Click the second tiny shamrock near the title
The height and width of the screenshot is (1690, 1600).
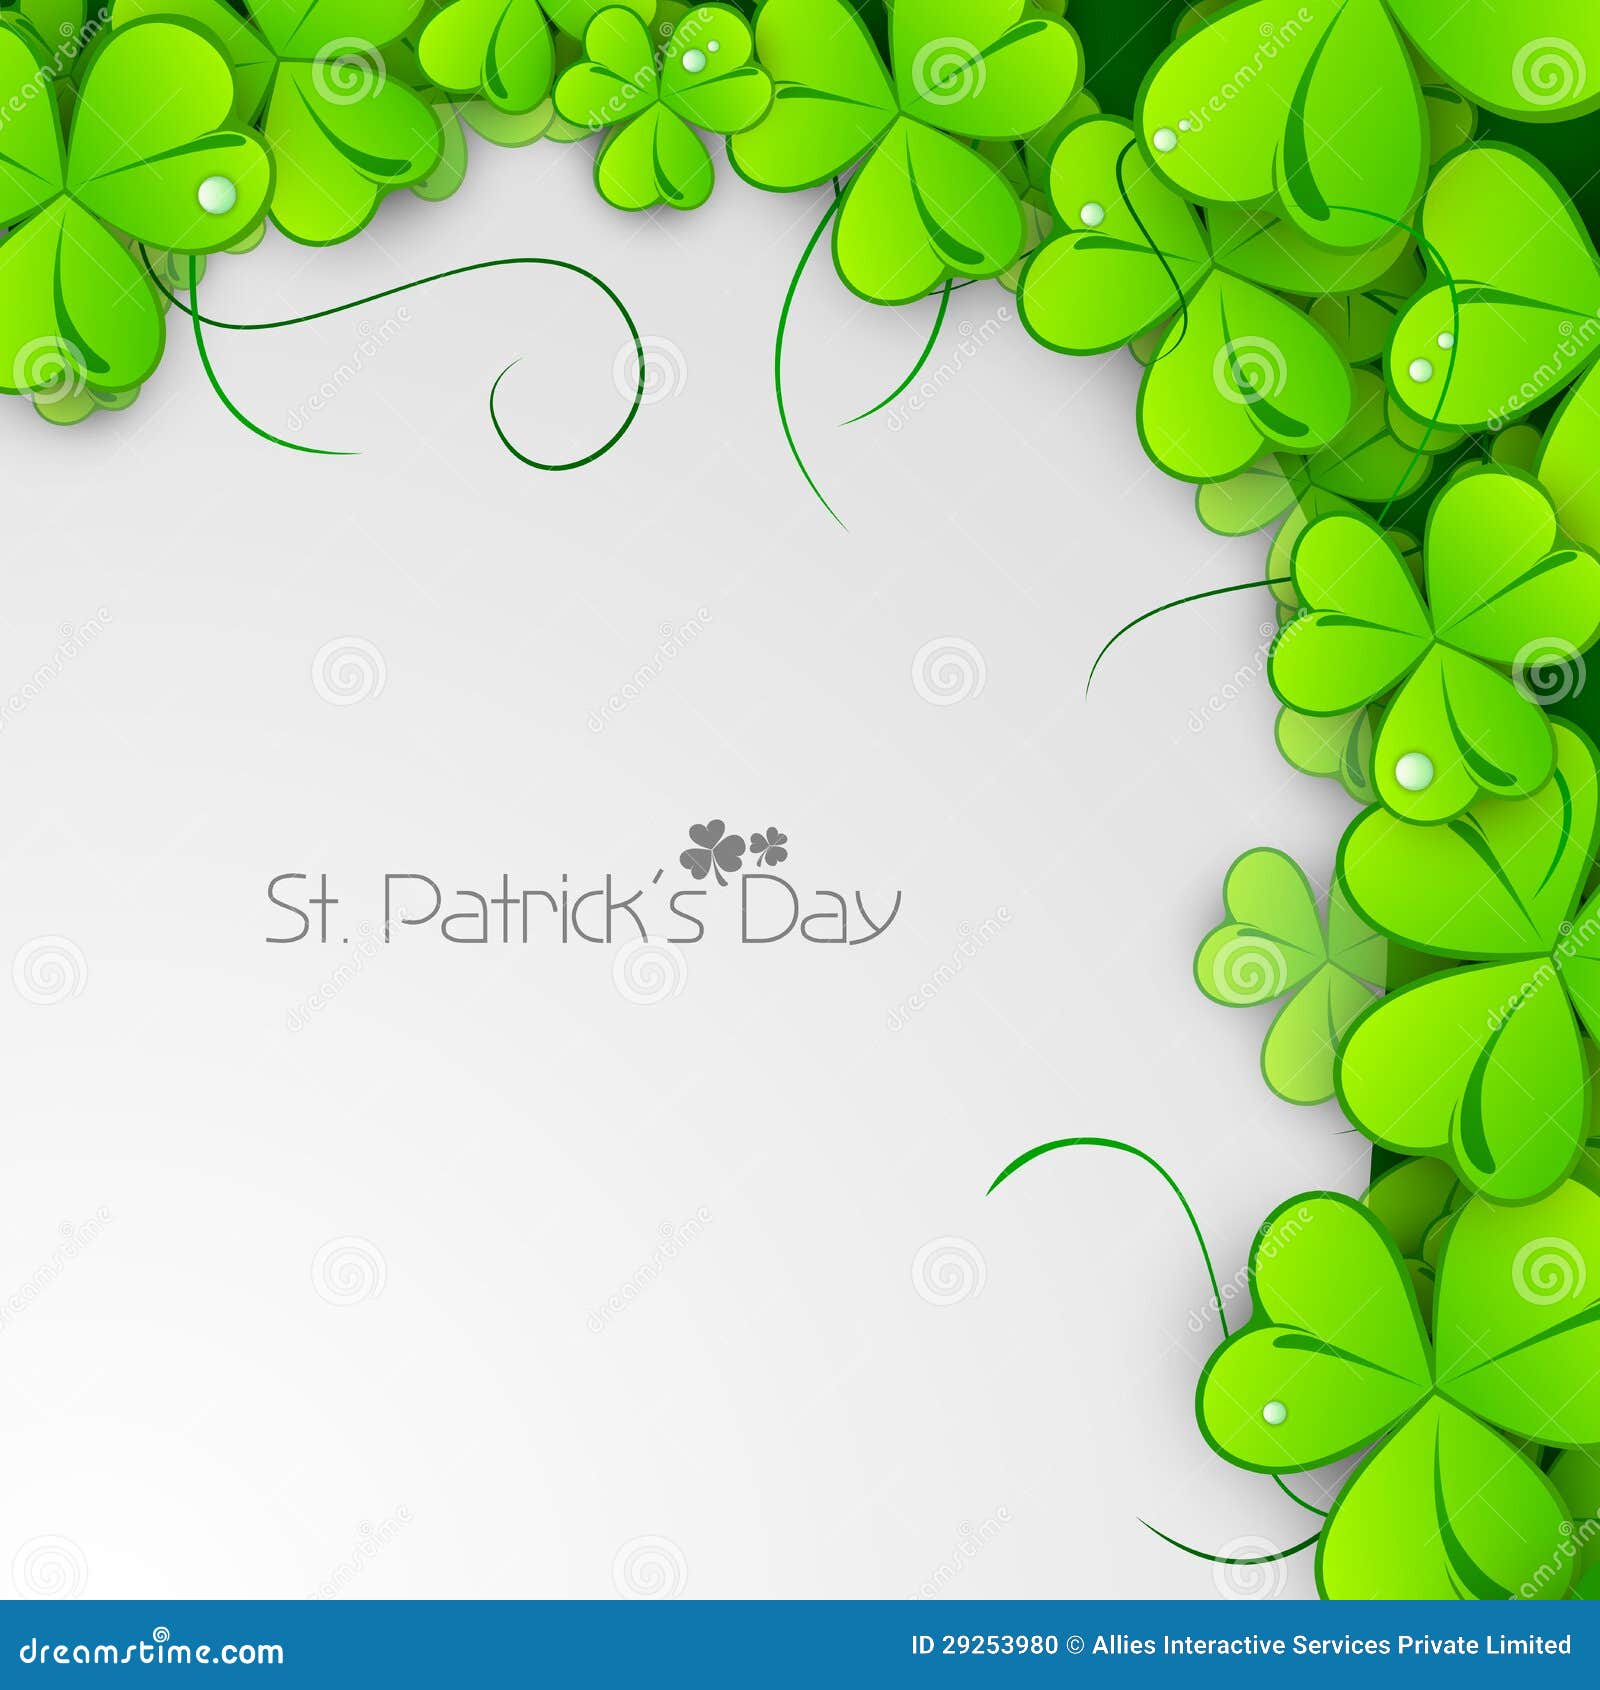pos(770,845)
